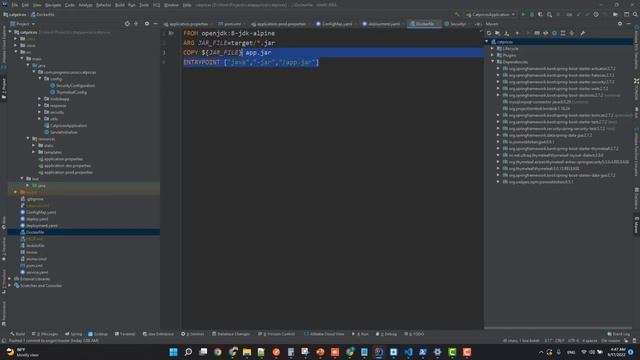Viewport: 640px width, 360px height.
Task: Run CatpricesApplication with green play icon
Action: [523, 14]
